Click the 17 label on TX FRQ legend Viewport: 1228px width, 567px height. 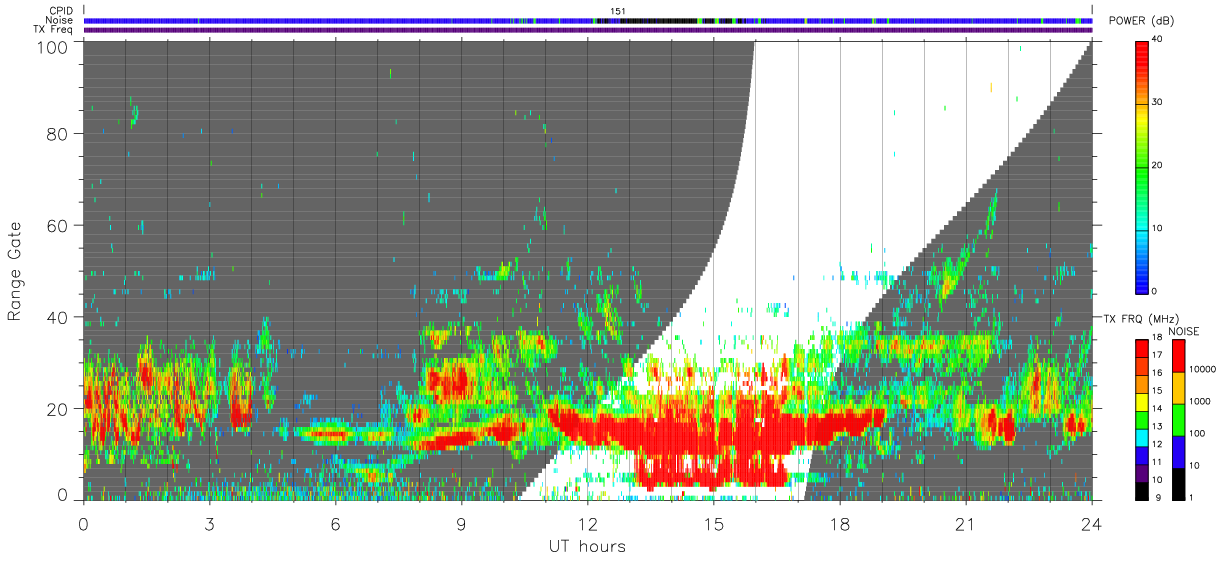[1158, 355]
